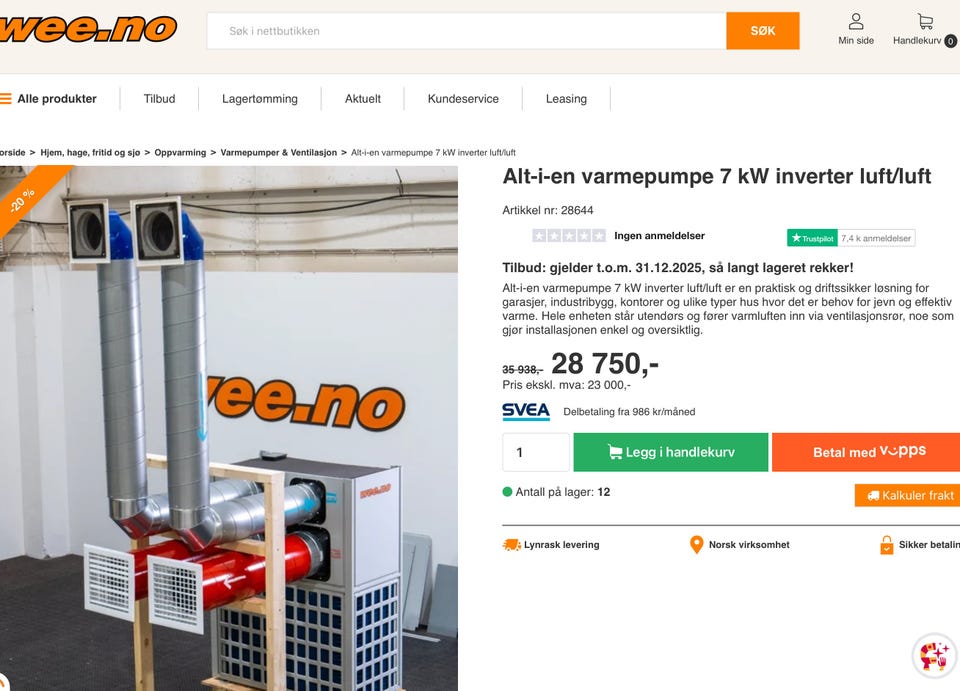Go to the Leasing menu item
960x691 pixels.
[x=566, y=99]
